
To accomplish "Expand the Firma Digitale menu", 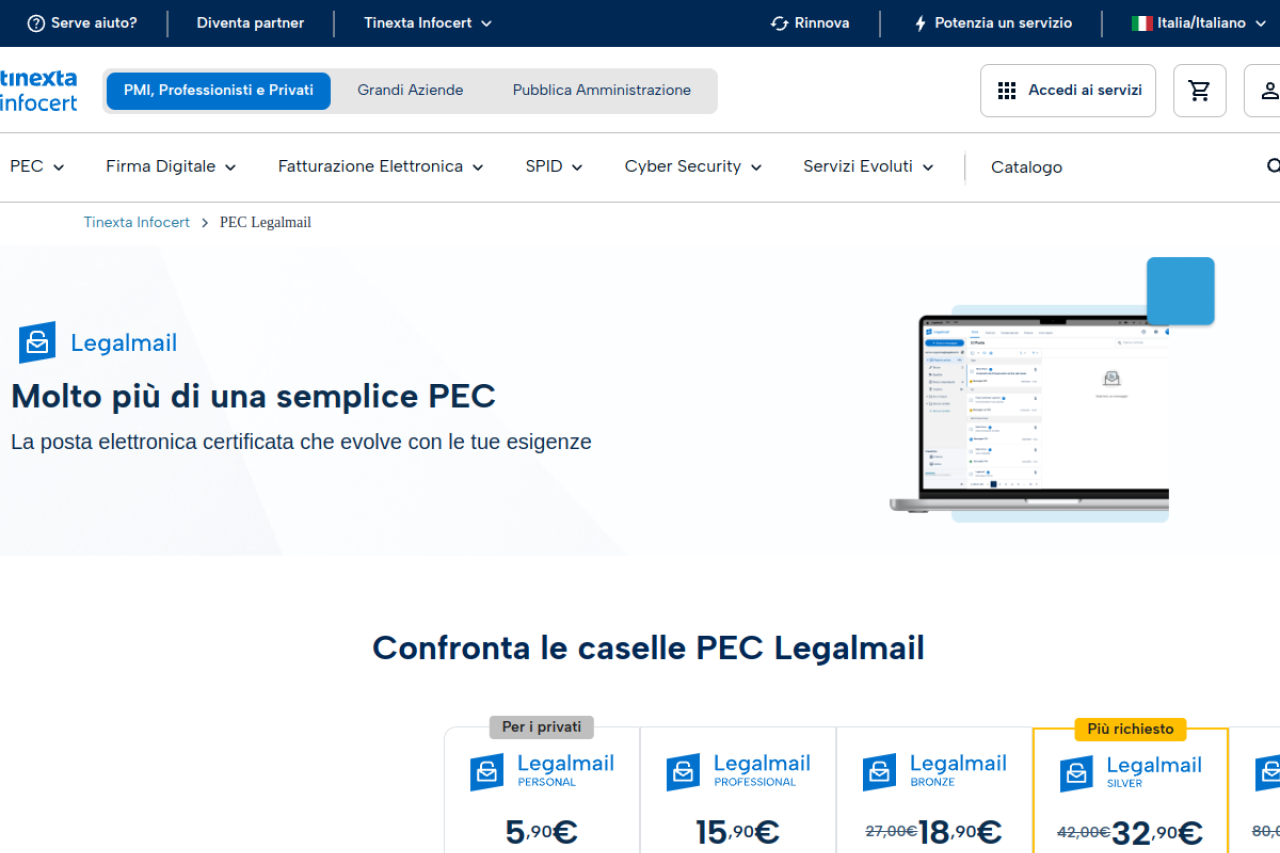I will [x=171, y=167].
